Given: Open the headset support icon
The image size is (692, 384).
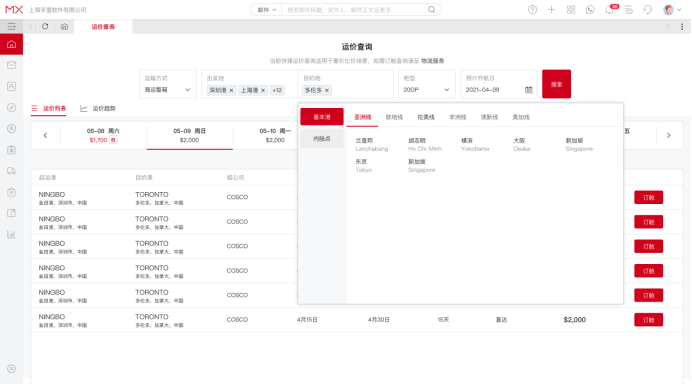Looking at the screenshot, I should pos(647,10).
